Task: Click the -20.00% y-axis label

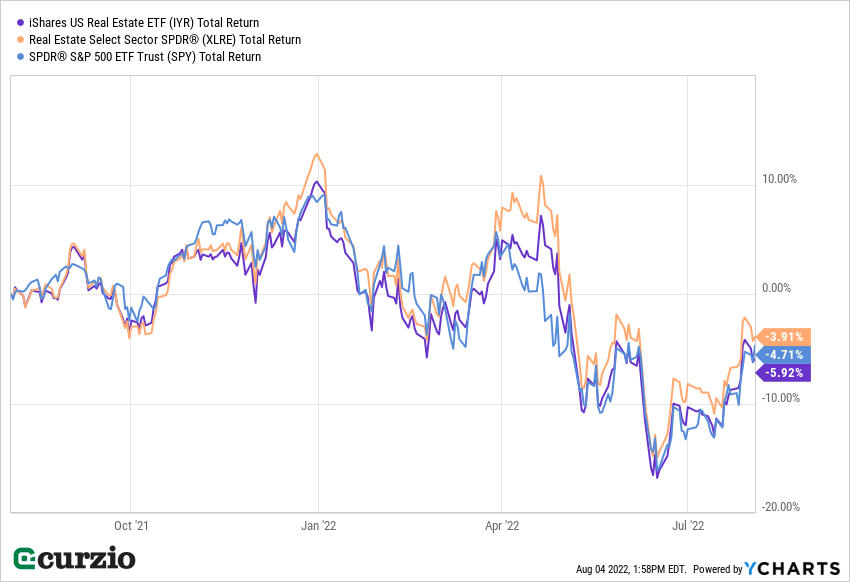Action: pos(779,507)
